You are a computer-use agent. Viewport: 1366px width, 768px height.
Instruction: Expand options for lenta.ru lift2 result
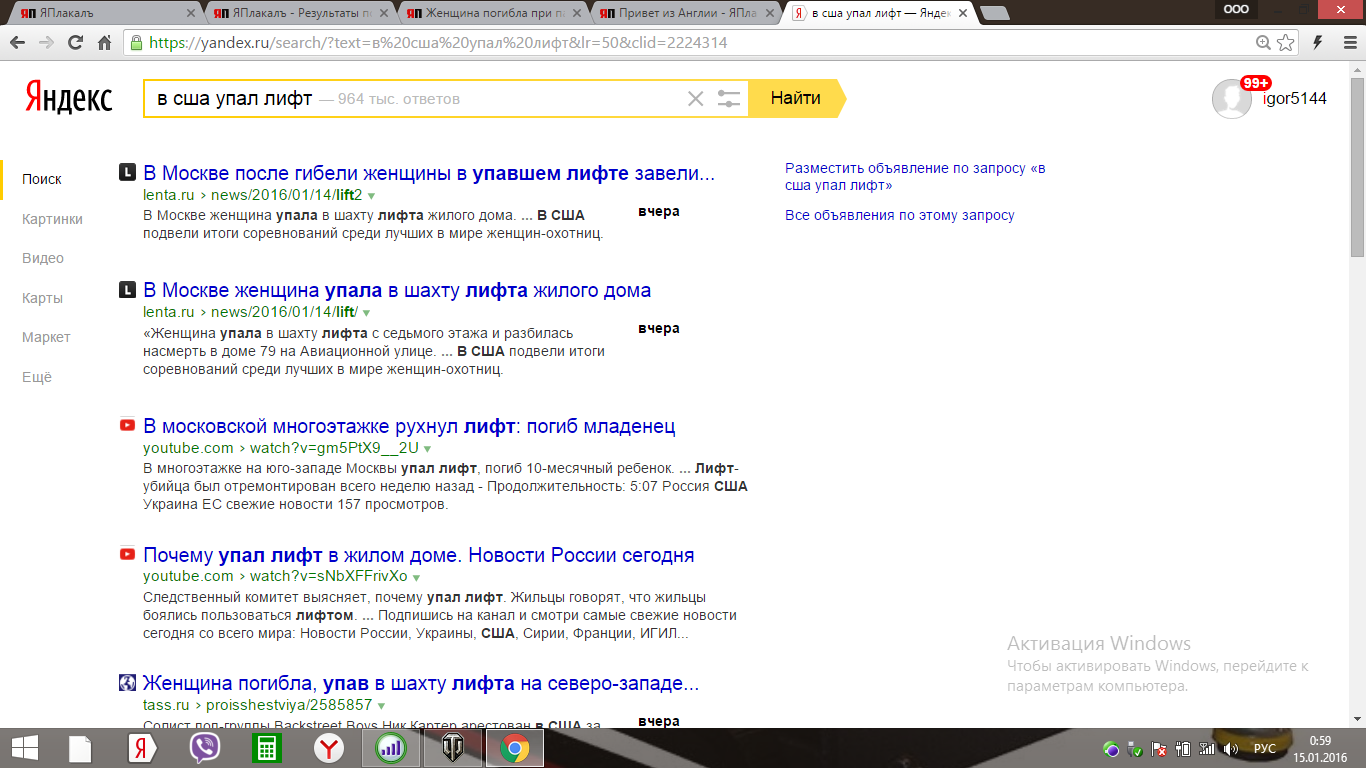coord(371,196)
